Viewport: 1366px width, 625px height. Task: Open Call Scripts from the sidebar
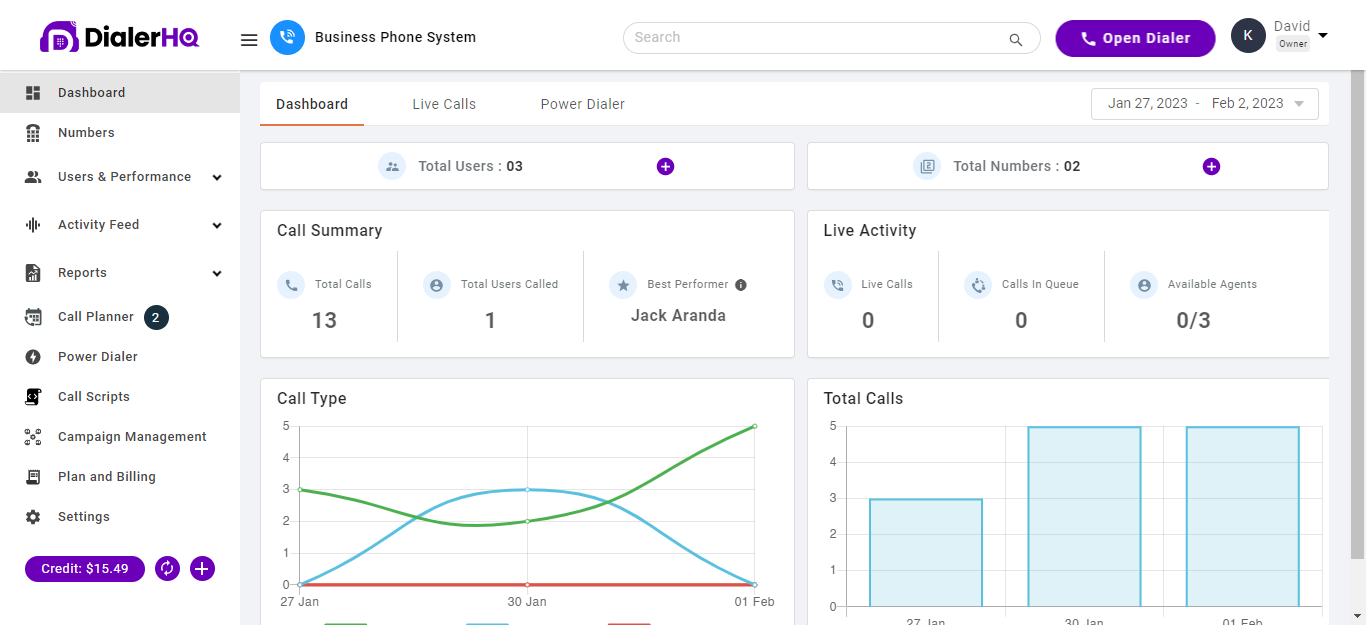pyautogui.click(x=92, y=396)
